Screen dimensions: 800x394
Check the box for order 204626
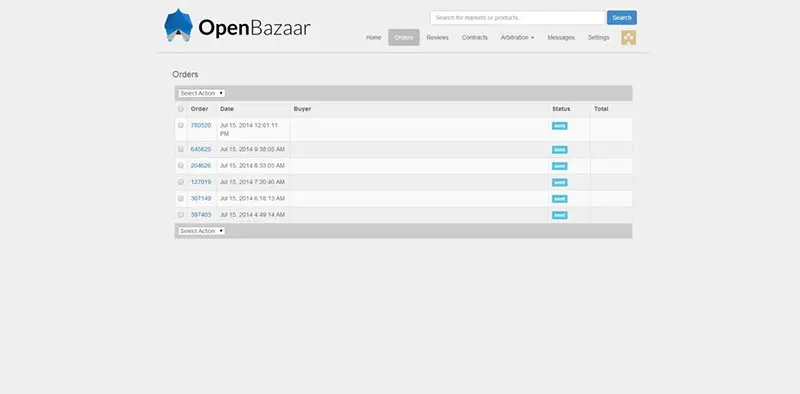pyautogui.click(x=181, y=166)
